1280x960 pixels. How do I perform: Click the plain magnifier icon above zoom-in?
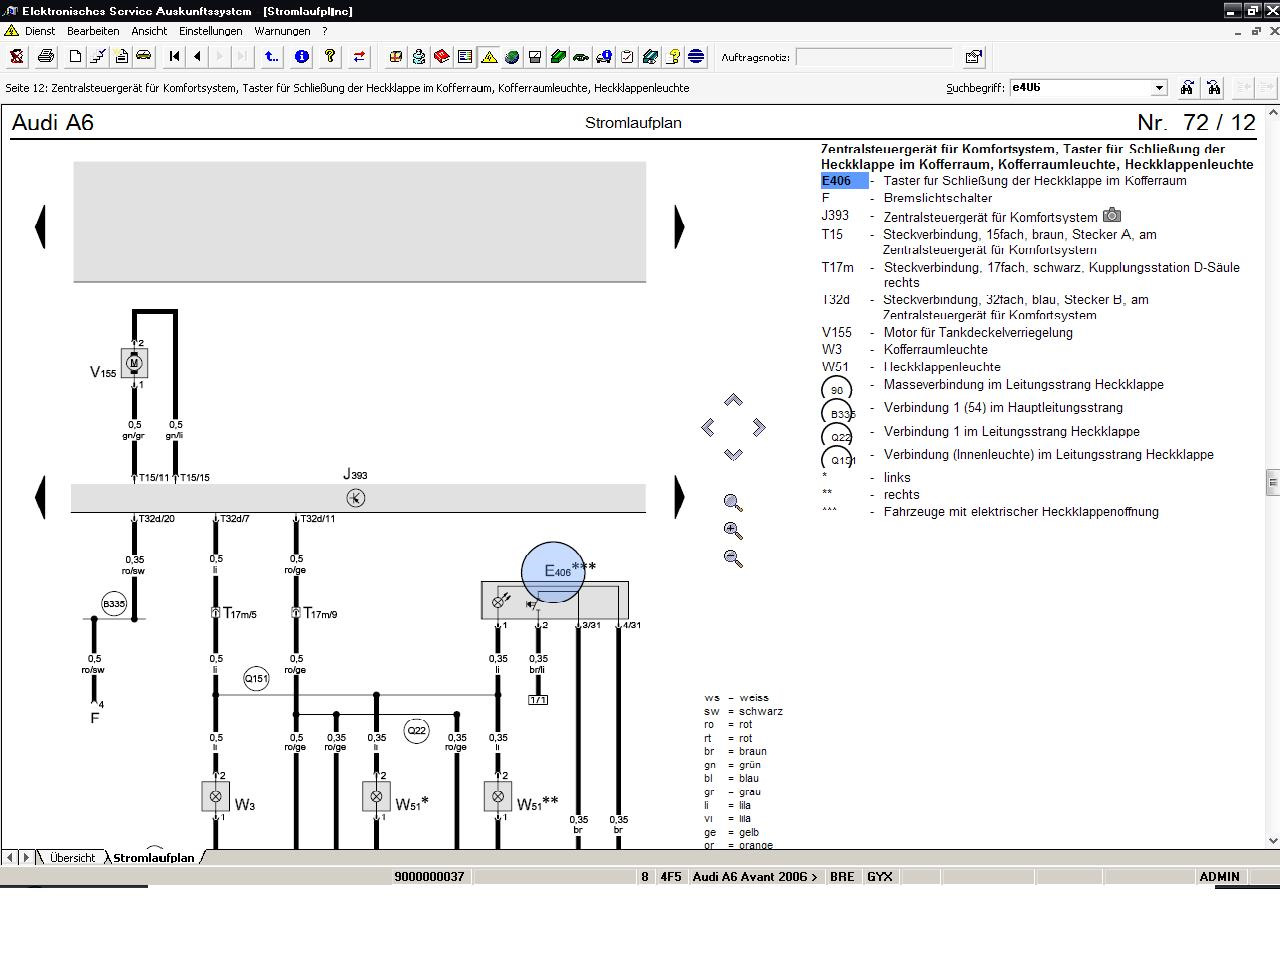tap(733, 503)
